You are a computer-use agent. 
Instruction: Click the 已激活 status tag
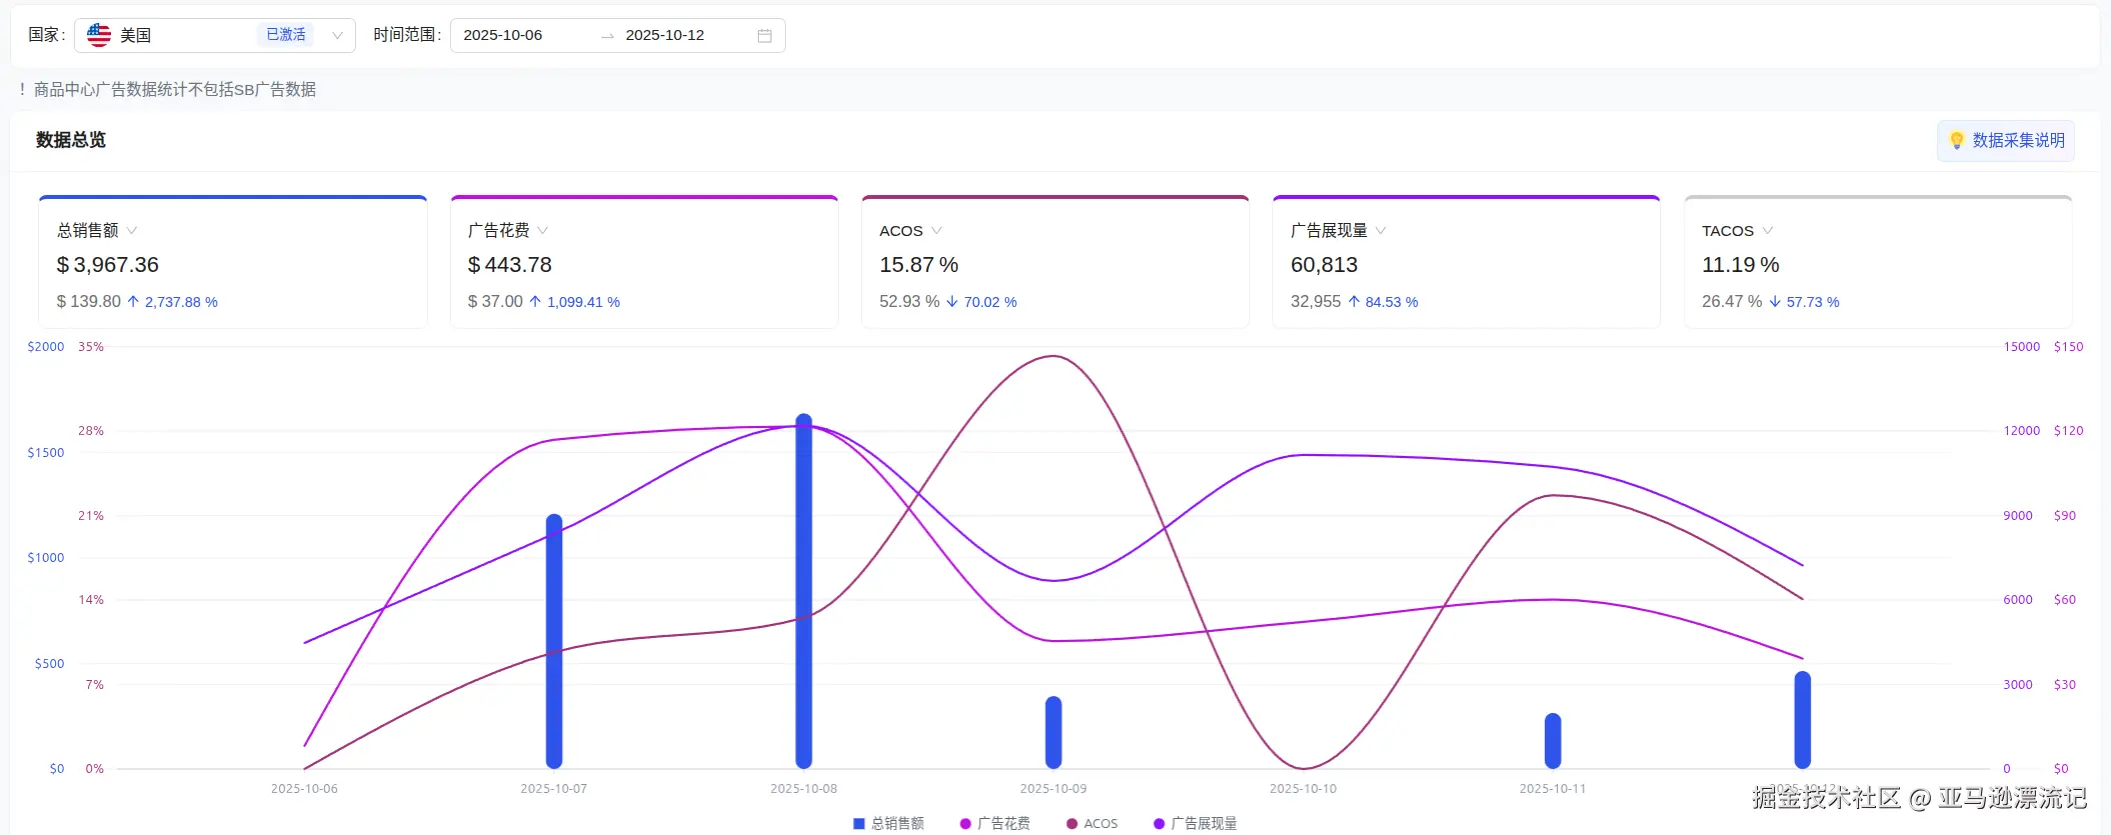click(286, 35)
